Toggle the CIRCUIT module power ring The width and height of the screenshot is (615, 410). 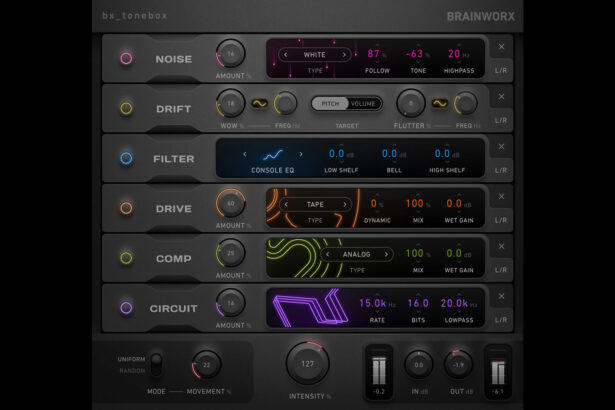(x=126, y=308)
